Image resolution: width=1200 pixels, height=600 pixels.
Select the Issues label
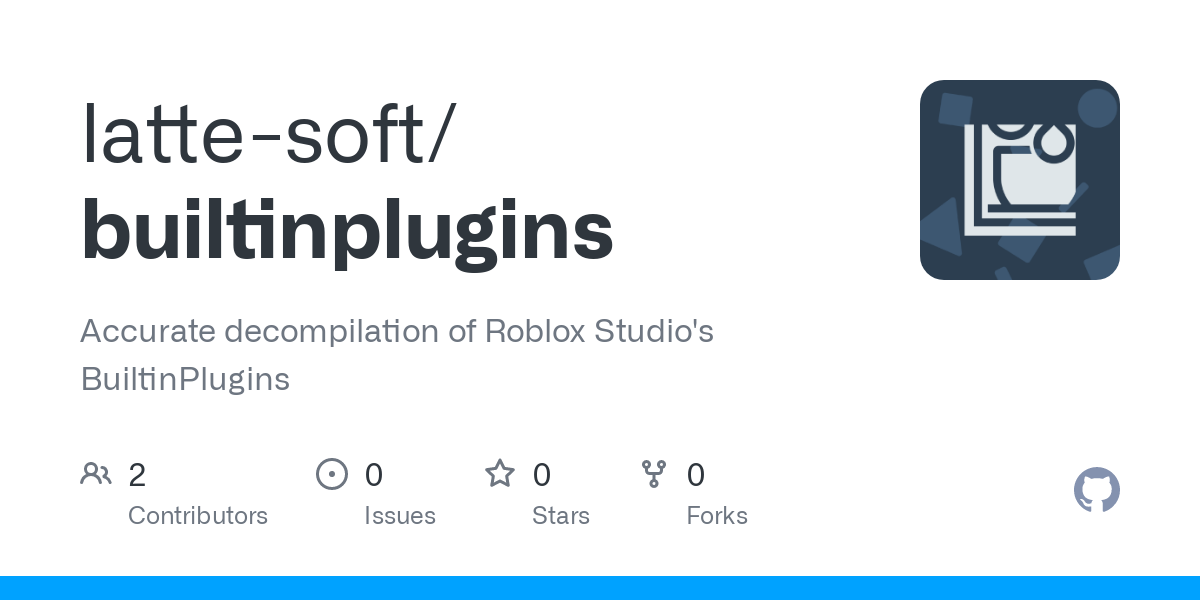pos(400,516)
